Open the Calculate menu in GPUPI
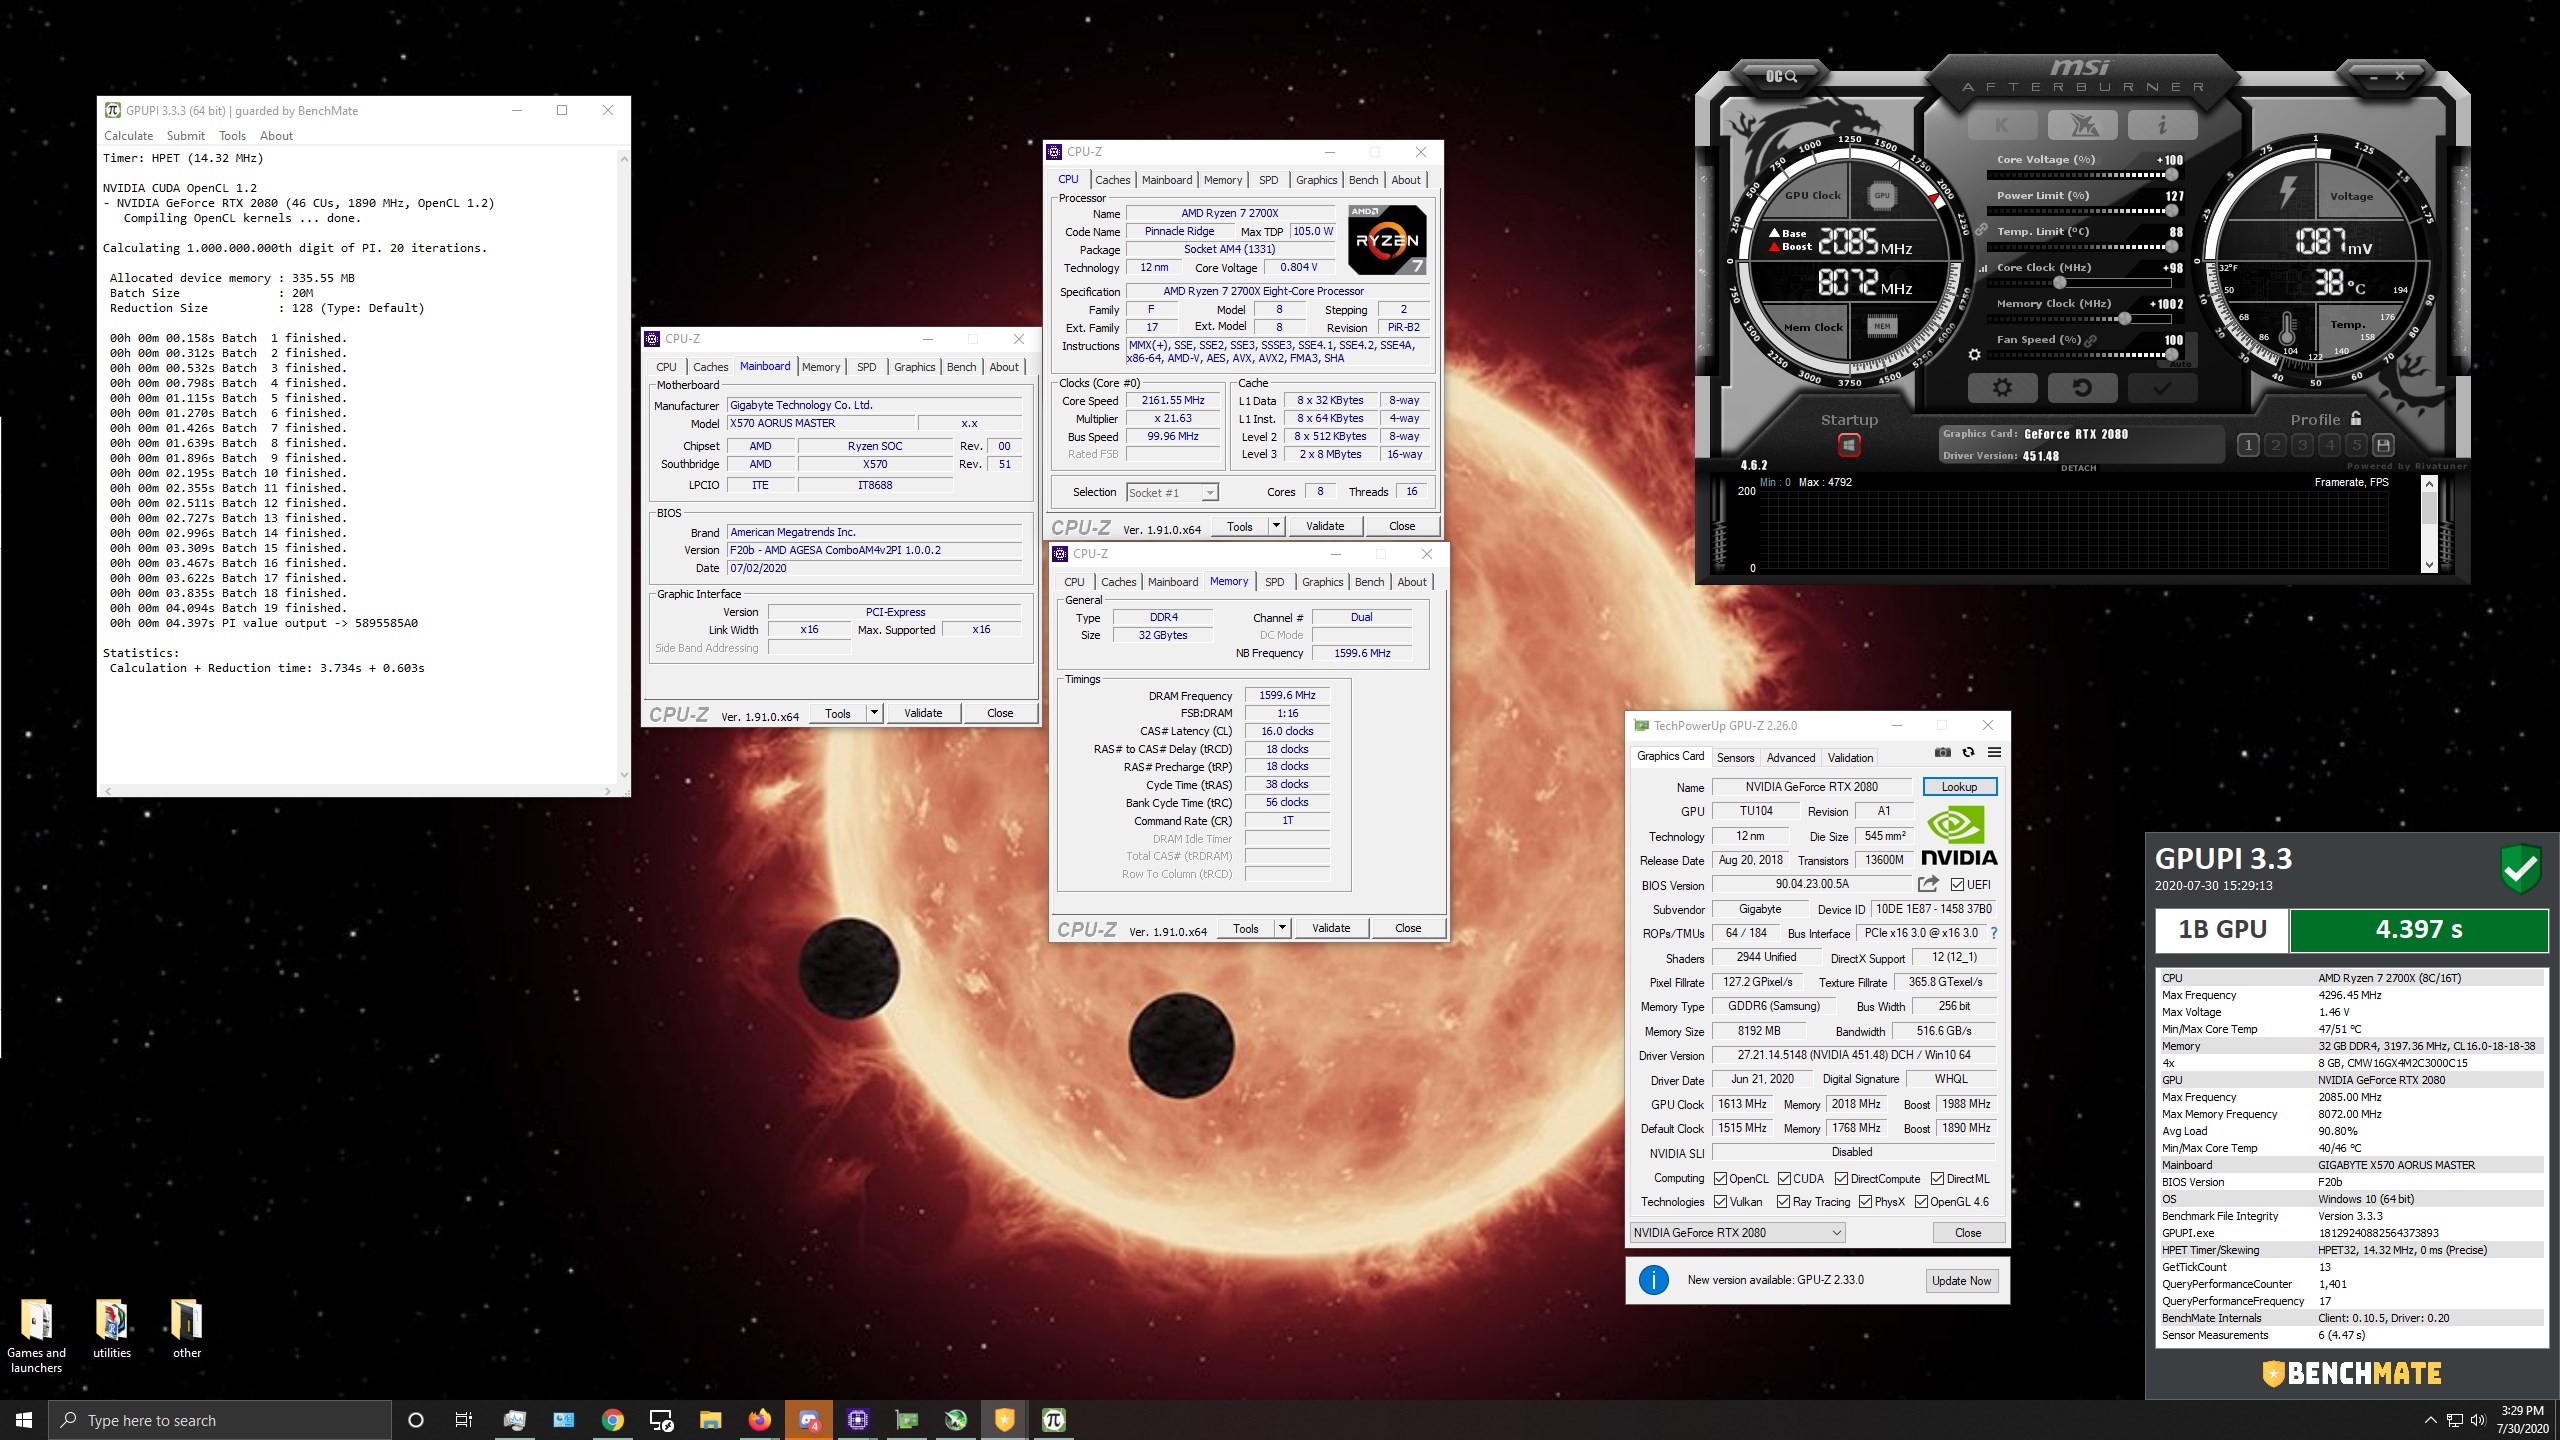Viewport: 2560px width, 1440px height. (x=128, y=136)
